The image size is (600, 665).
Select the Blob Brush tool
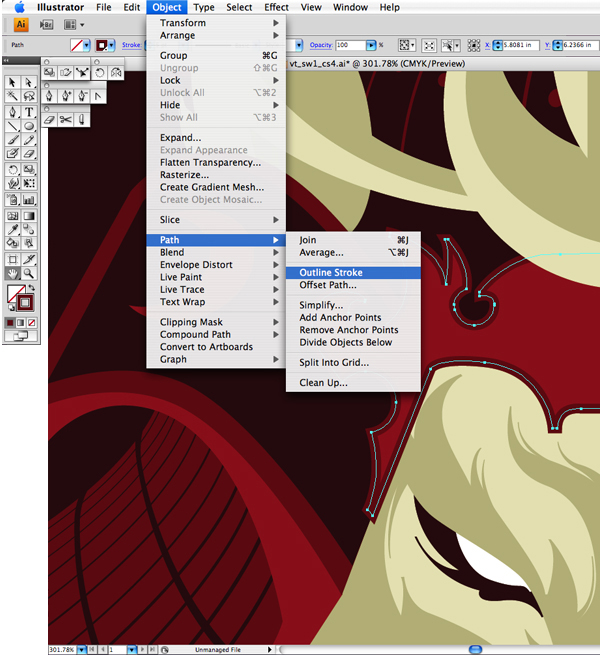pos(12,153)
